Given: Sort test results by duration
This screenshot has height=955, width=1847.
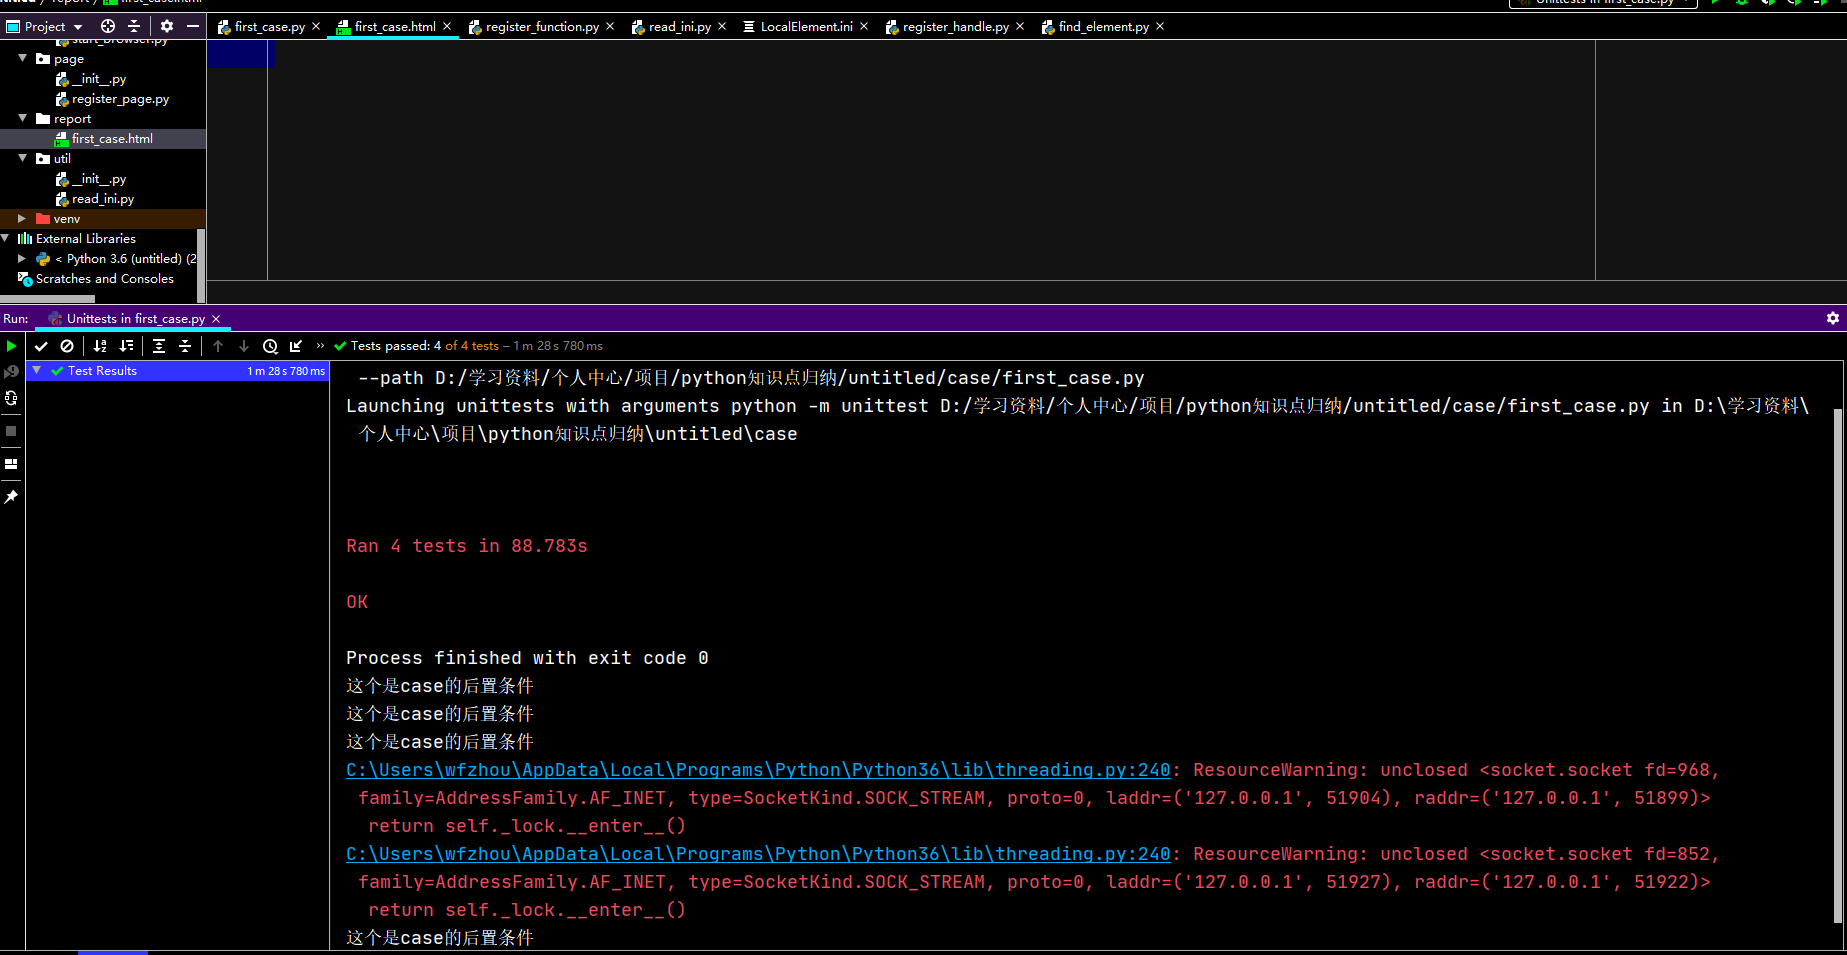Looking at the screenshot, I should pyautogui.click(x=126, y=346).
